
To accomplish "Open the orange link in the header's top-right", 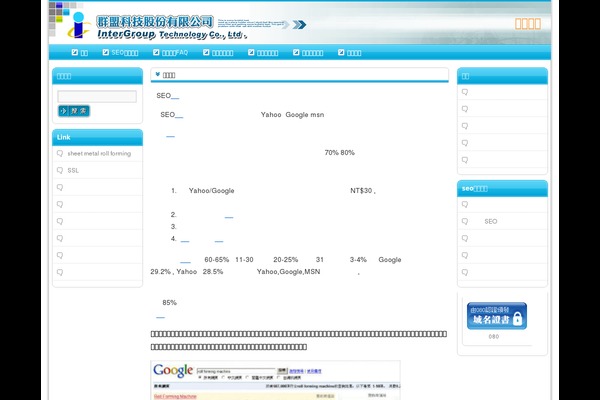I will [x=528, y=24].
